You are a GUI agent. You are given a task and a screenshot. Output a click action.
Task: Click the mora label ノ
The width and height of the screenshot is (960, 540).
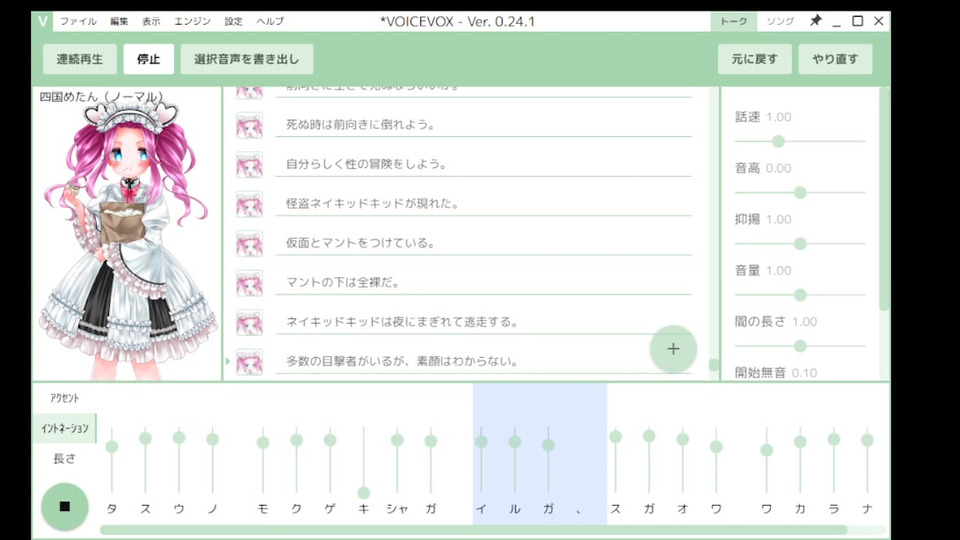pyautogui.click(x=212, y=509)
